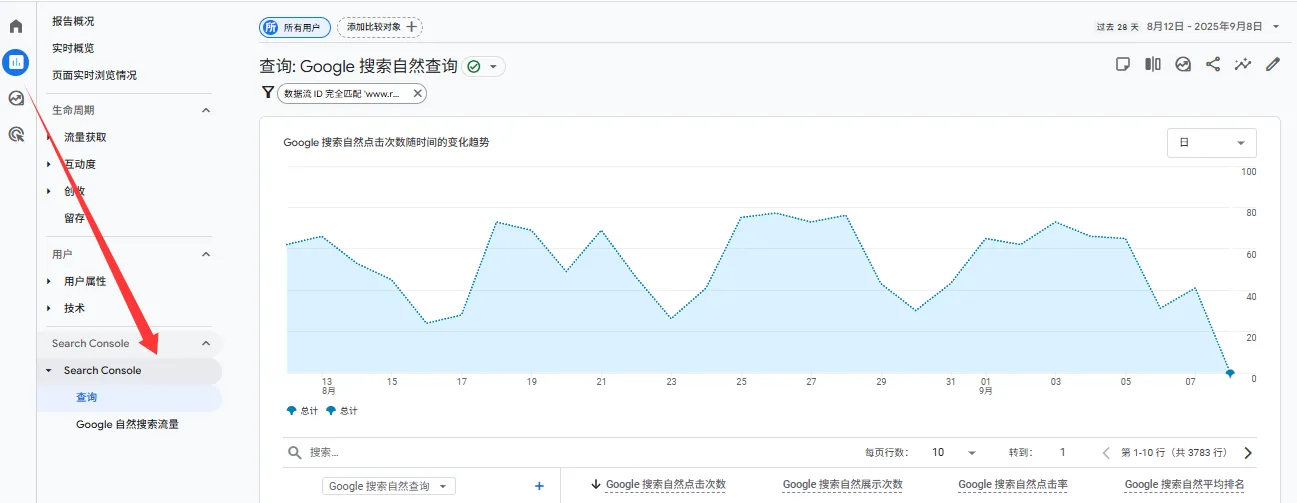Select the 所有用户 segment chip

tap(295, 28)
